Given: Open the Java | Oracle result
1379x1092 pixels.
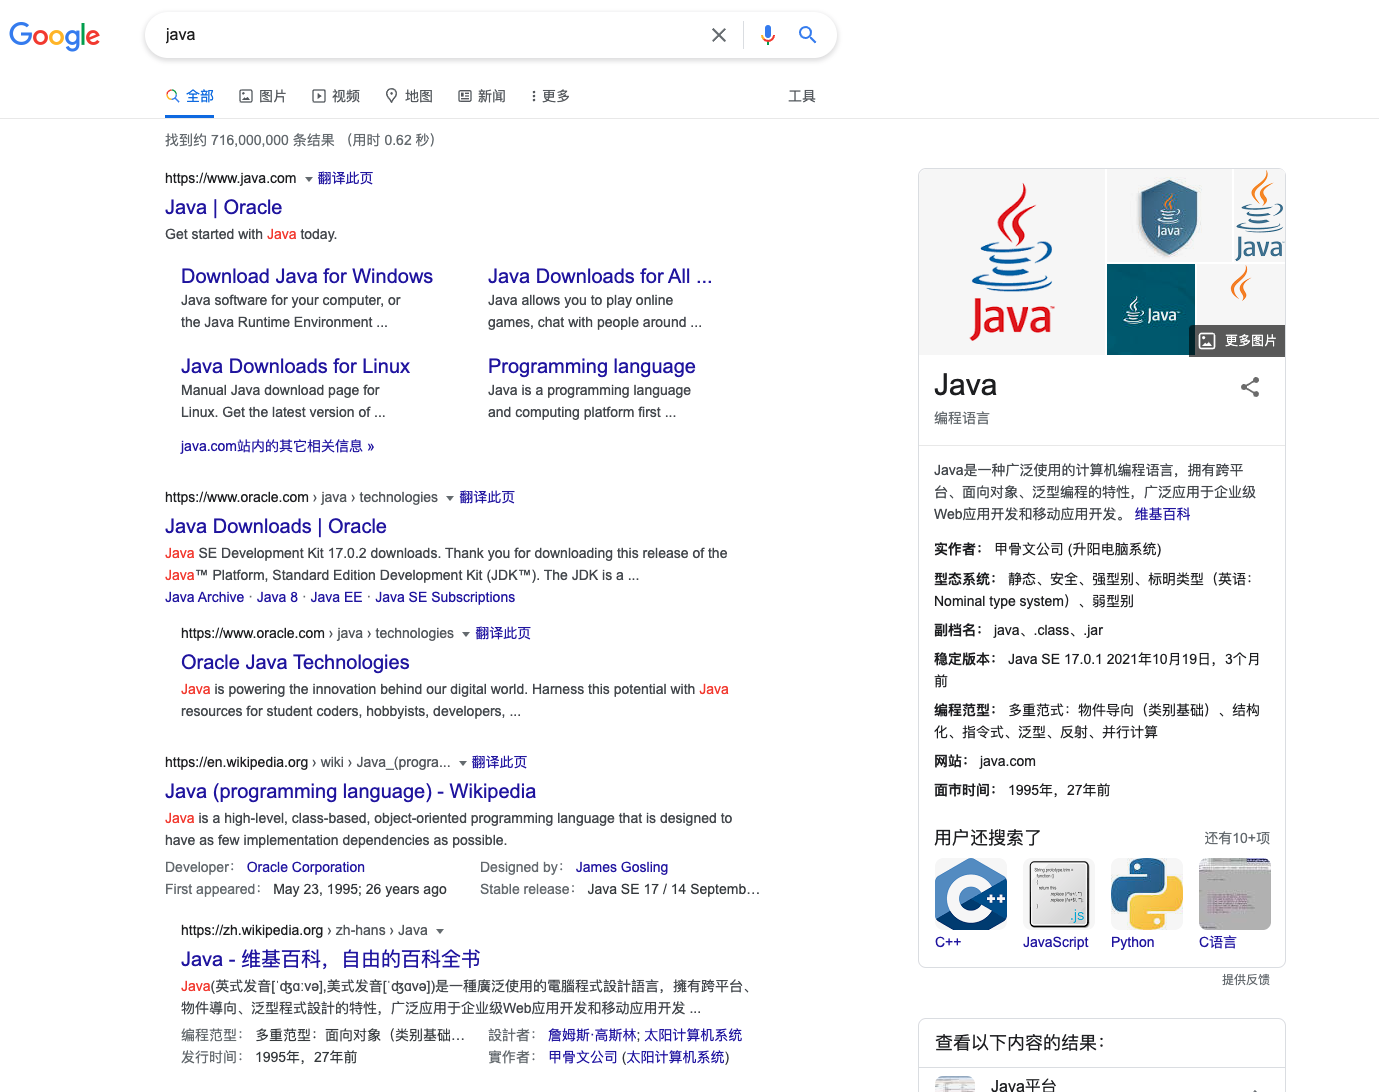Looking at the screenshot, I should [224, 207].
